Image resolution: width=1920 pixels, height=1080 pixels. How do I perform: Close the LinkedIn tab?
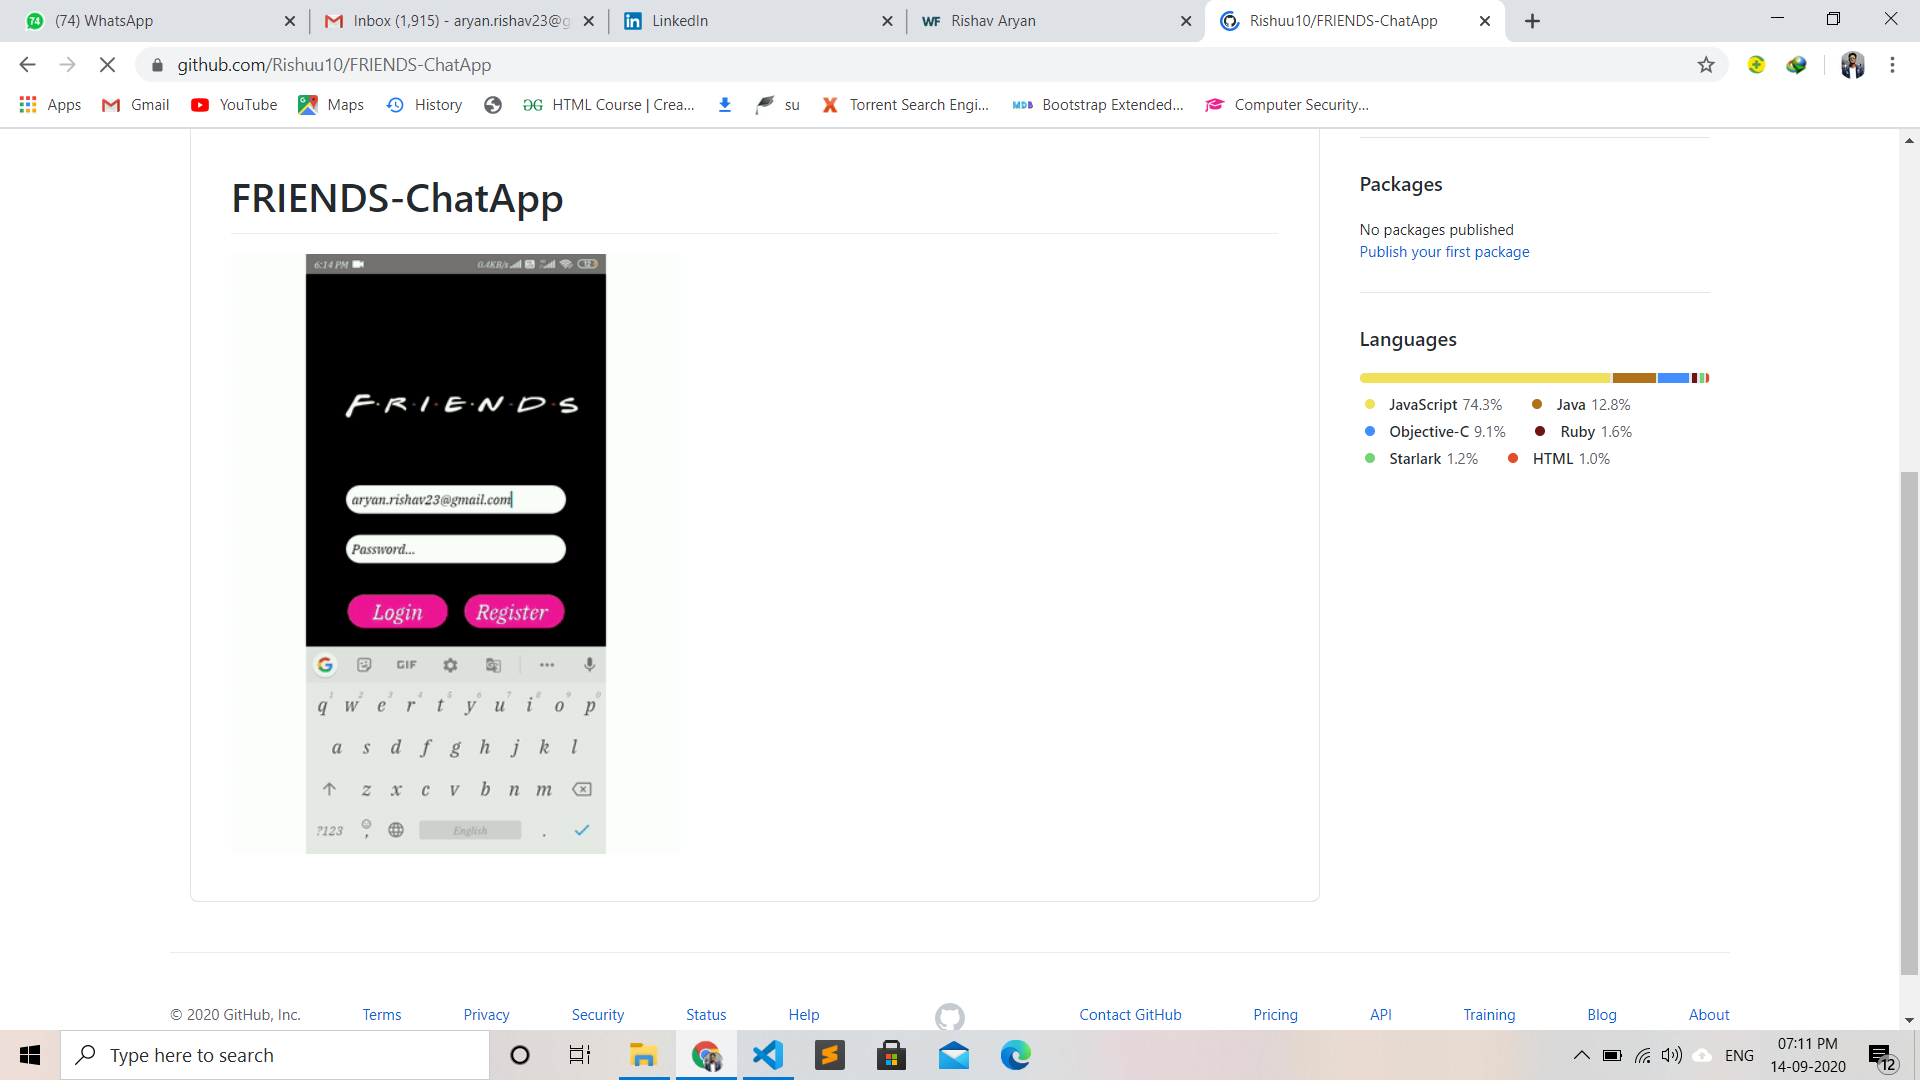tap(887, 21)
